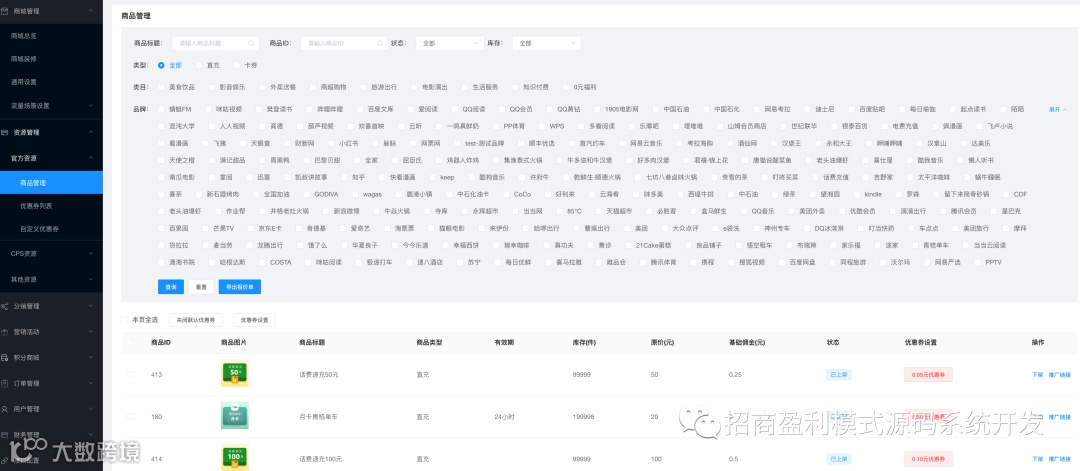1080x471 pixels.
Task: Click search icon in 商品ID field
Action: pyautogui.click(x=380, y=43)
